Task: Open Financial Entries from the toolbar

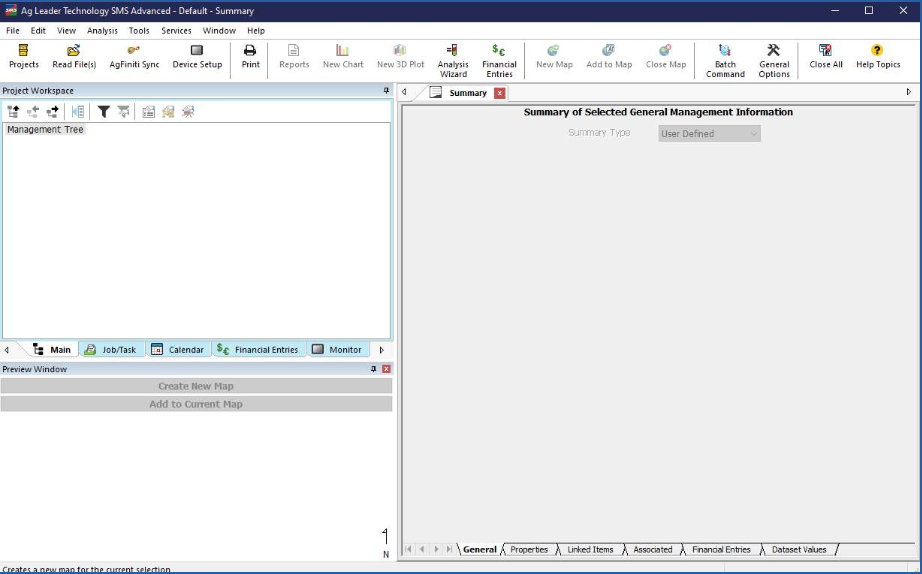Action: coord(499,61)
